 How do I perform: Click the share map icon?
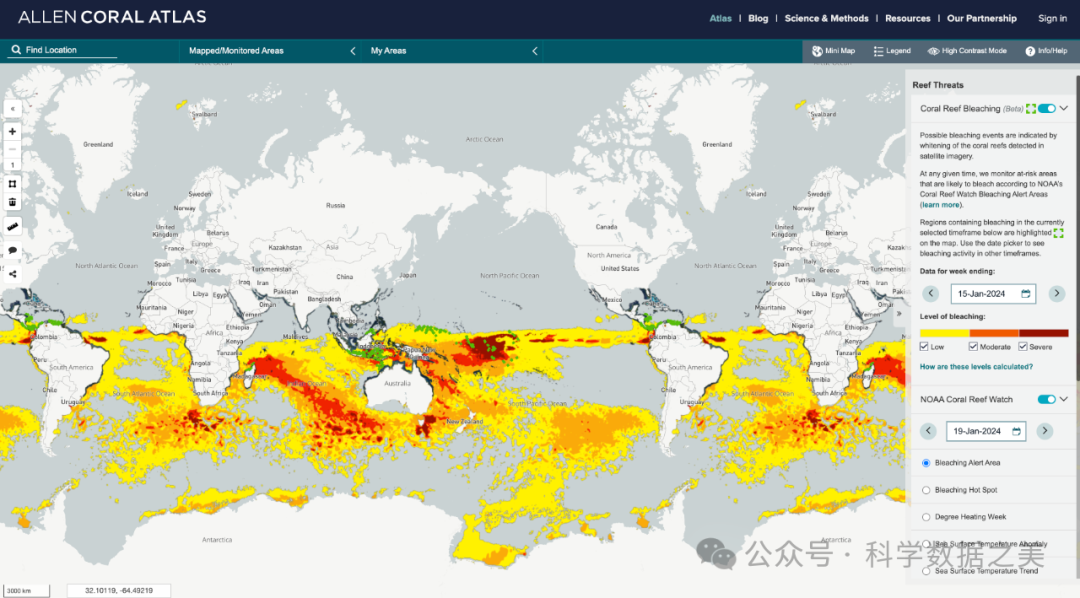12,273
